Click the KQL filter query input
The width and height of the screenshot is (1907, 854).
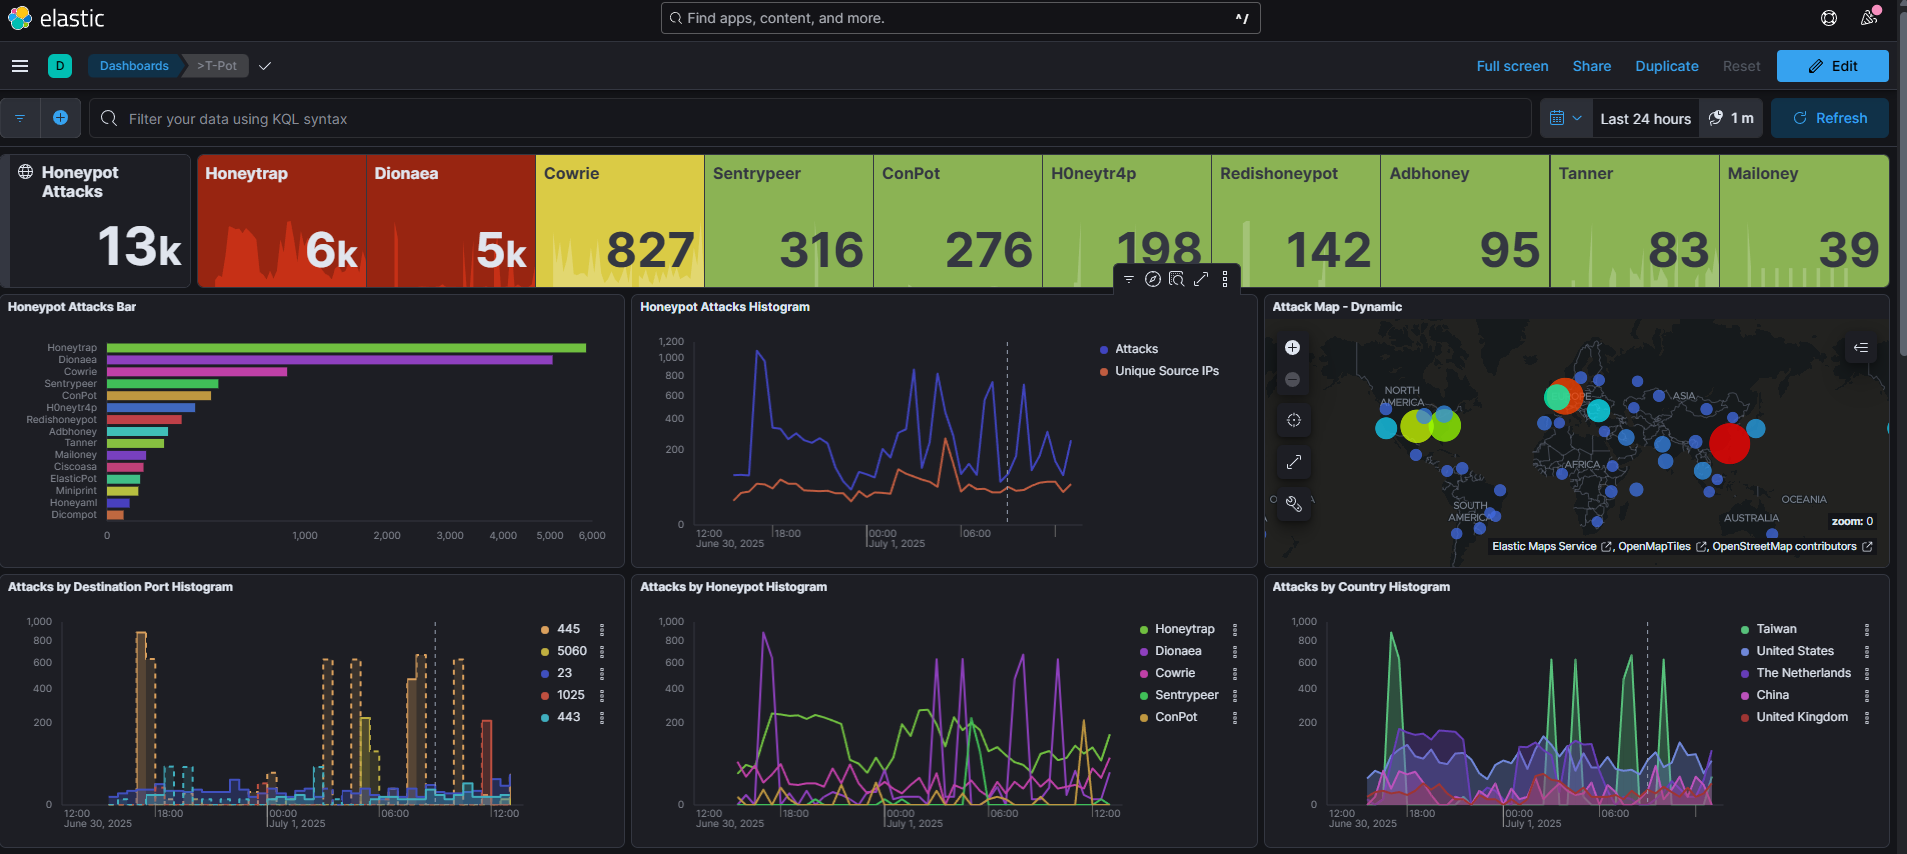click(x=810, y=118)
